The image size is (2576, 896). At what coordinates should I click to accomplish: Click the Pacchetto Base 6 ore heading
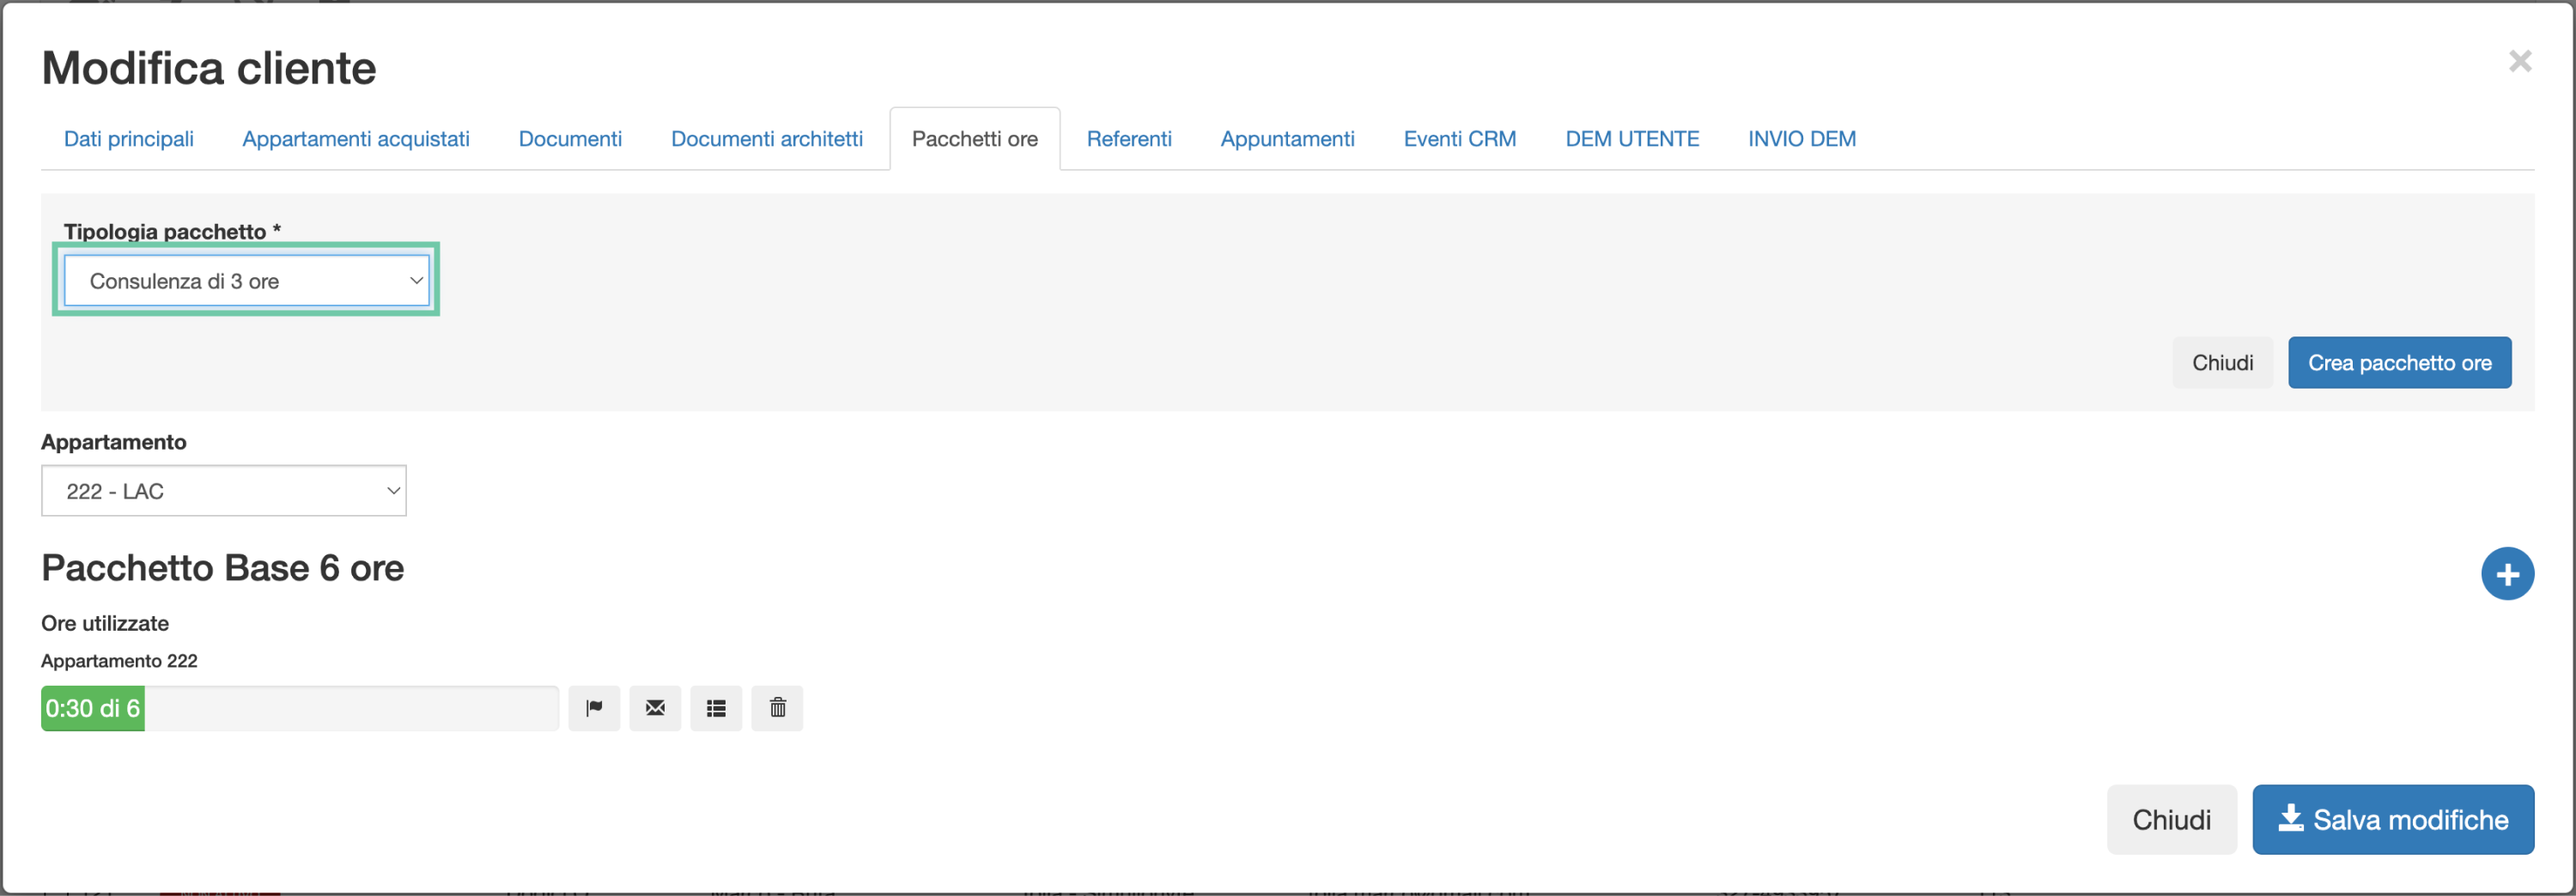point(222,568)
